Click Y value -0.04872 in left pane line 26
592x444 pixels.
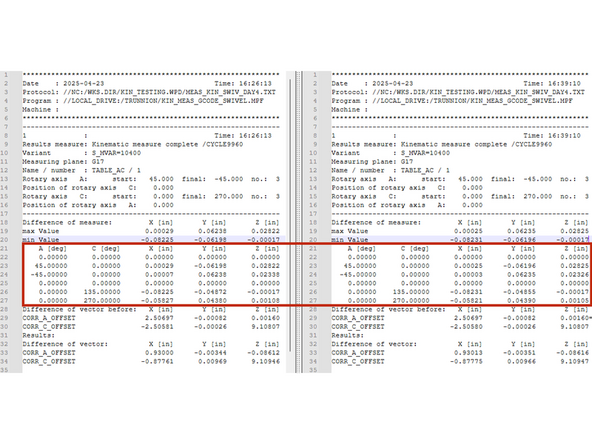pyautogui.click(x=210, y=292)
